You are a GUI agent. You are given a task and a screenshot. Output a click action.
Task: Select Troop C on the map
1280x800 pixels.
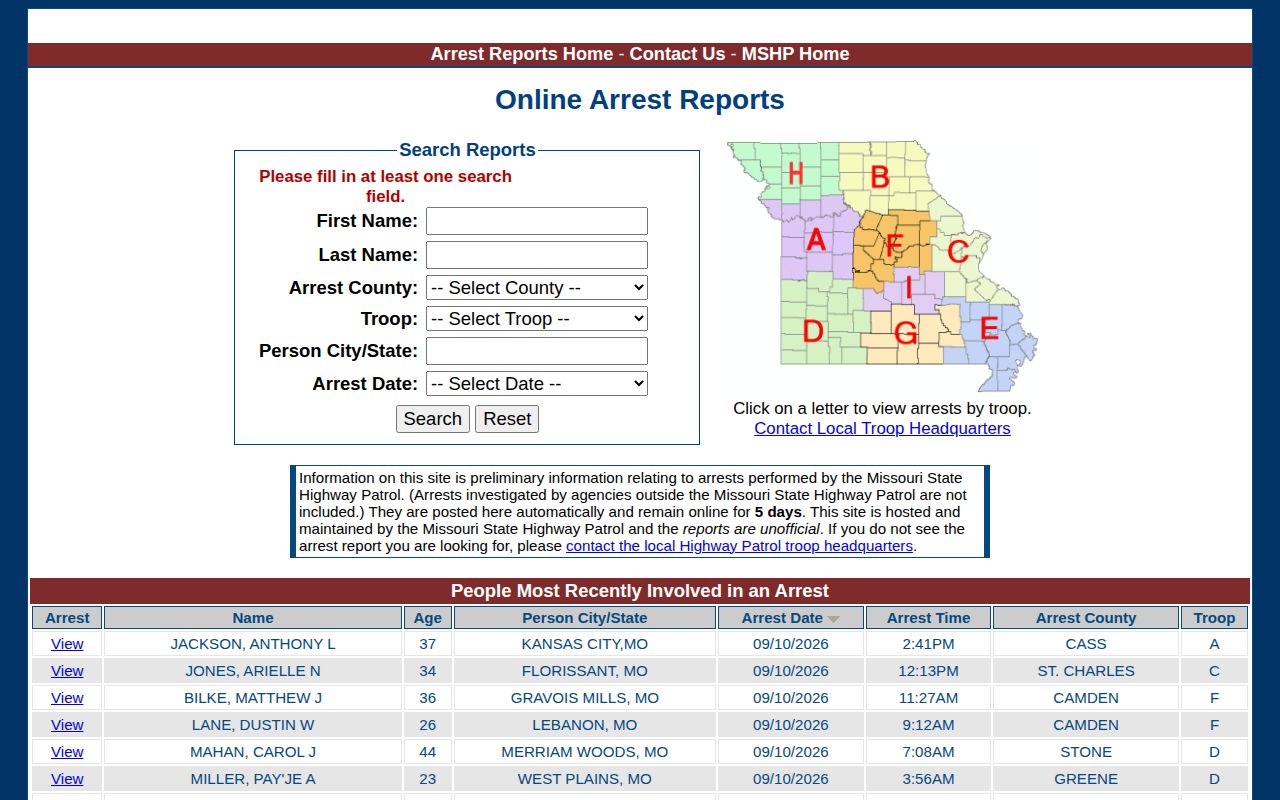957,251
